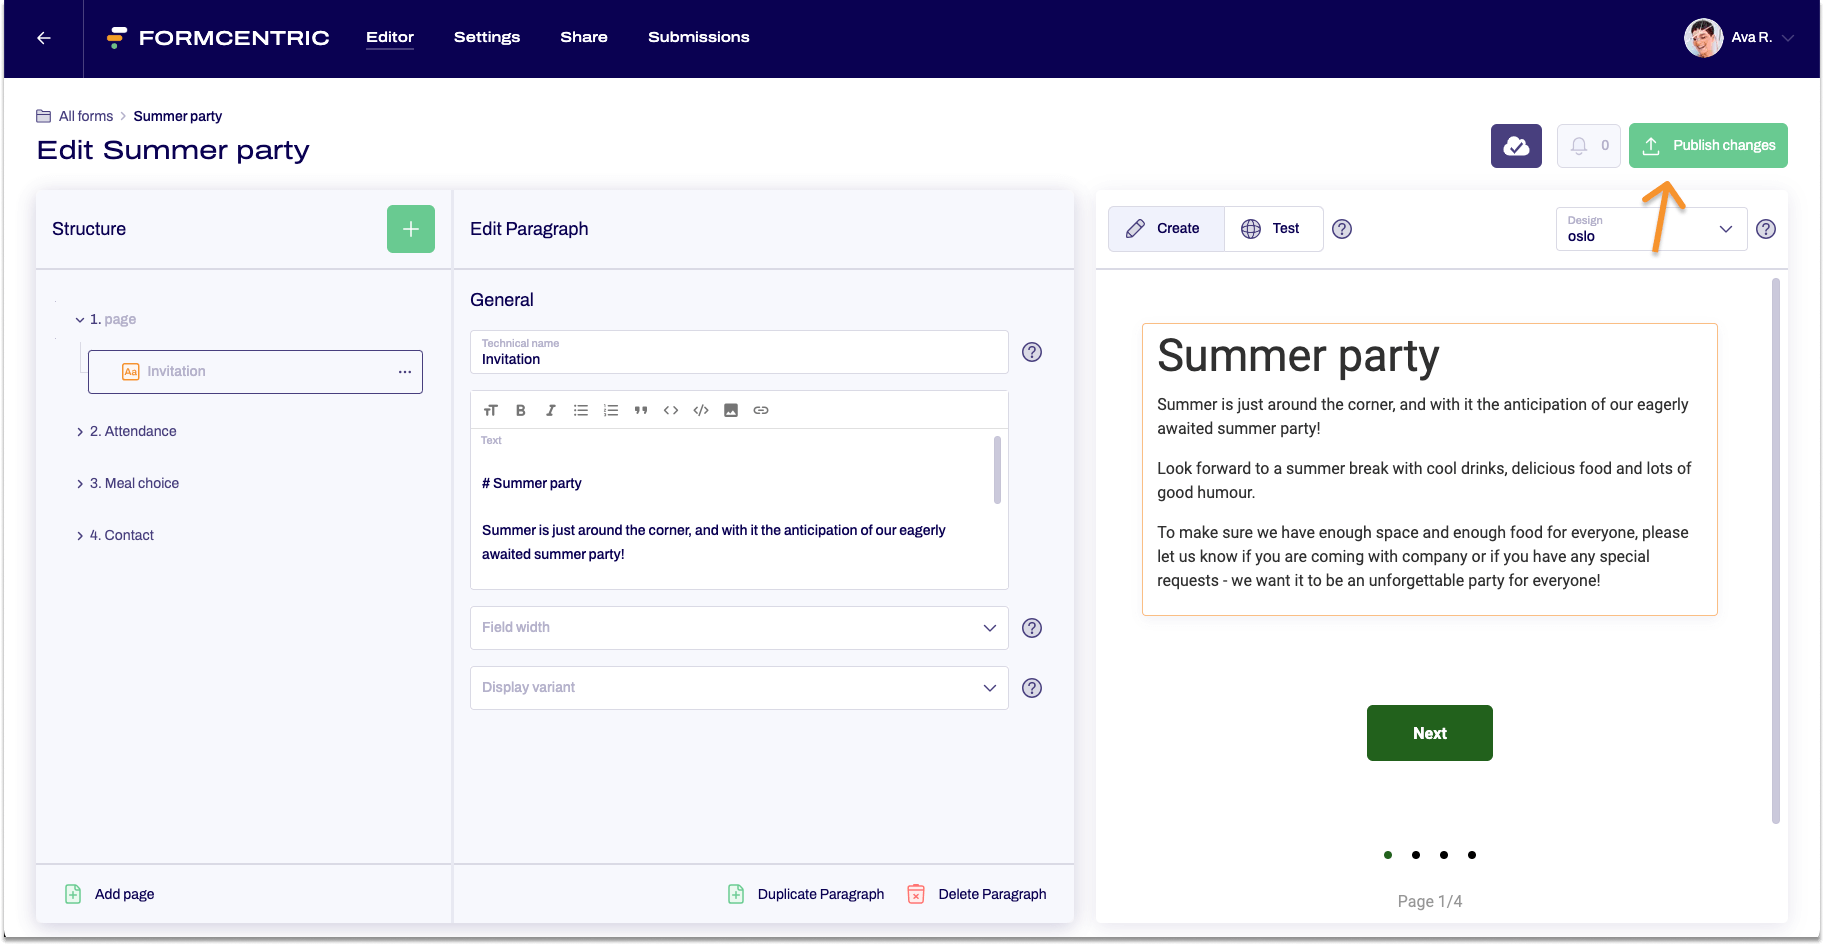Expand the 3. Meal choice page
1824x945 pixels.
click(80, 484)
